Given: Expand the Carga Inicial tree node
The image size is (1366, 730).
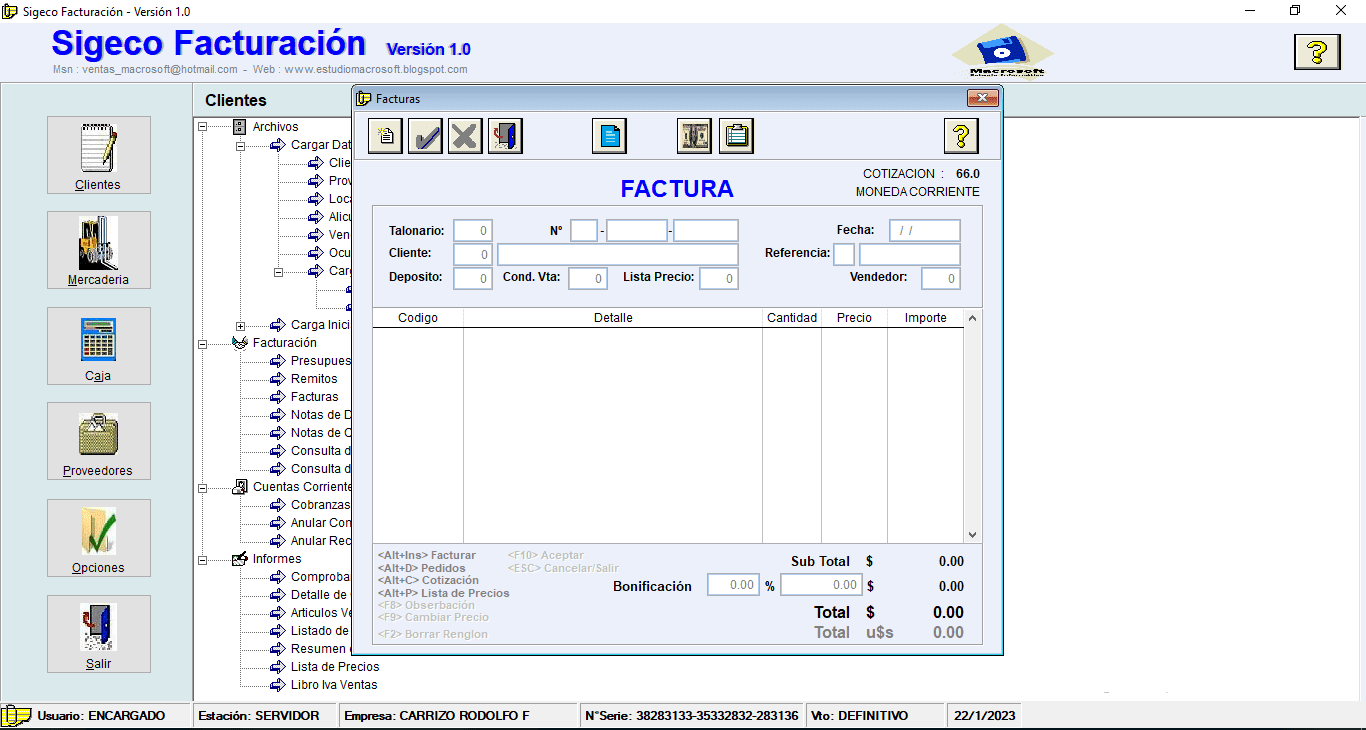Looking at the screenshot, I should (x=241, y=326).
